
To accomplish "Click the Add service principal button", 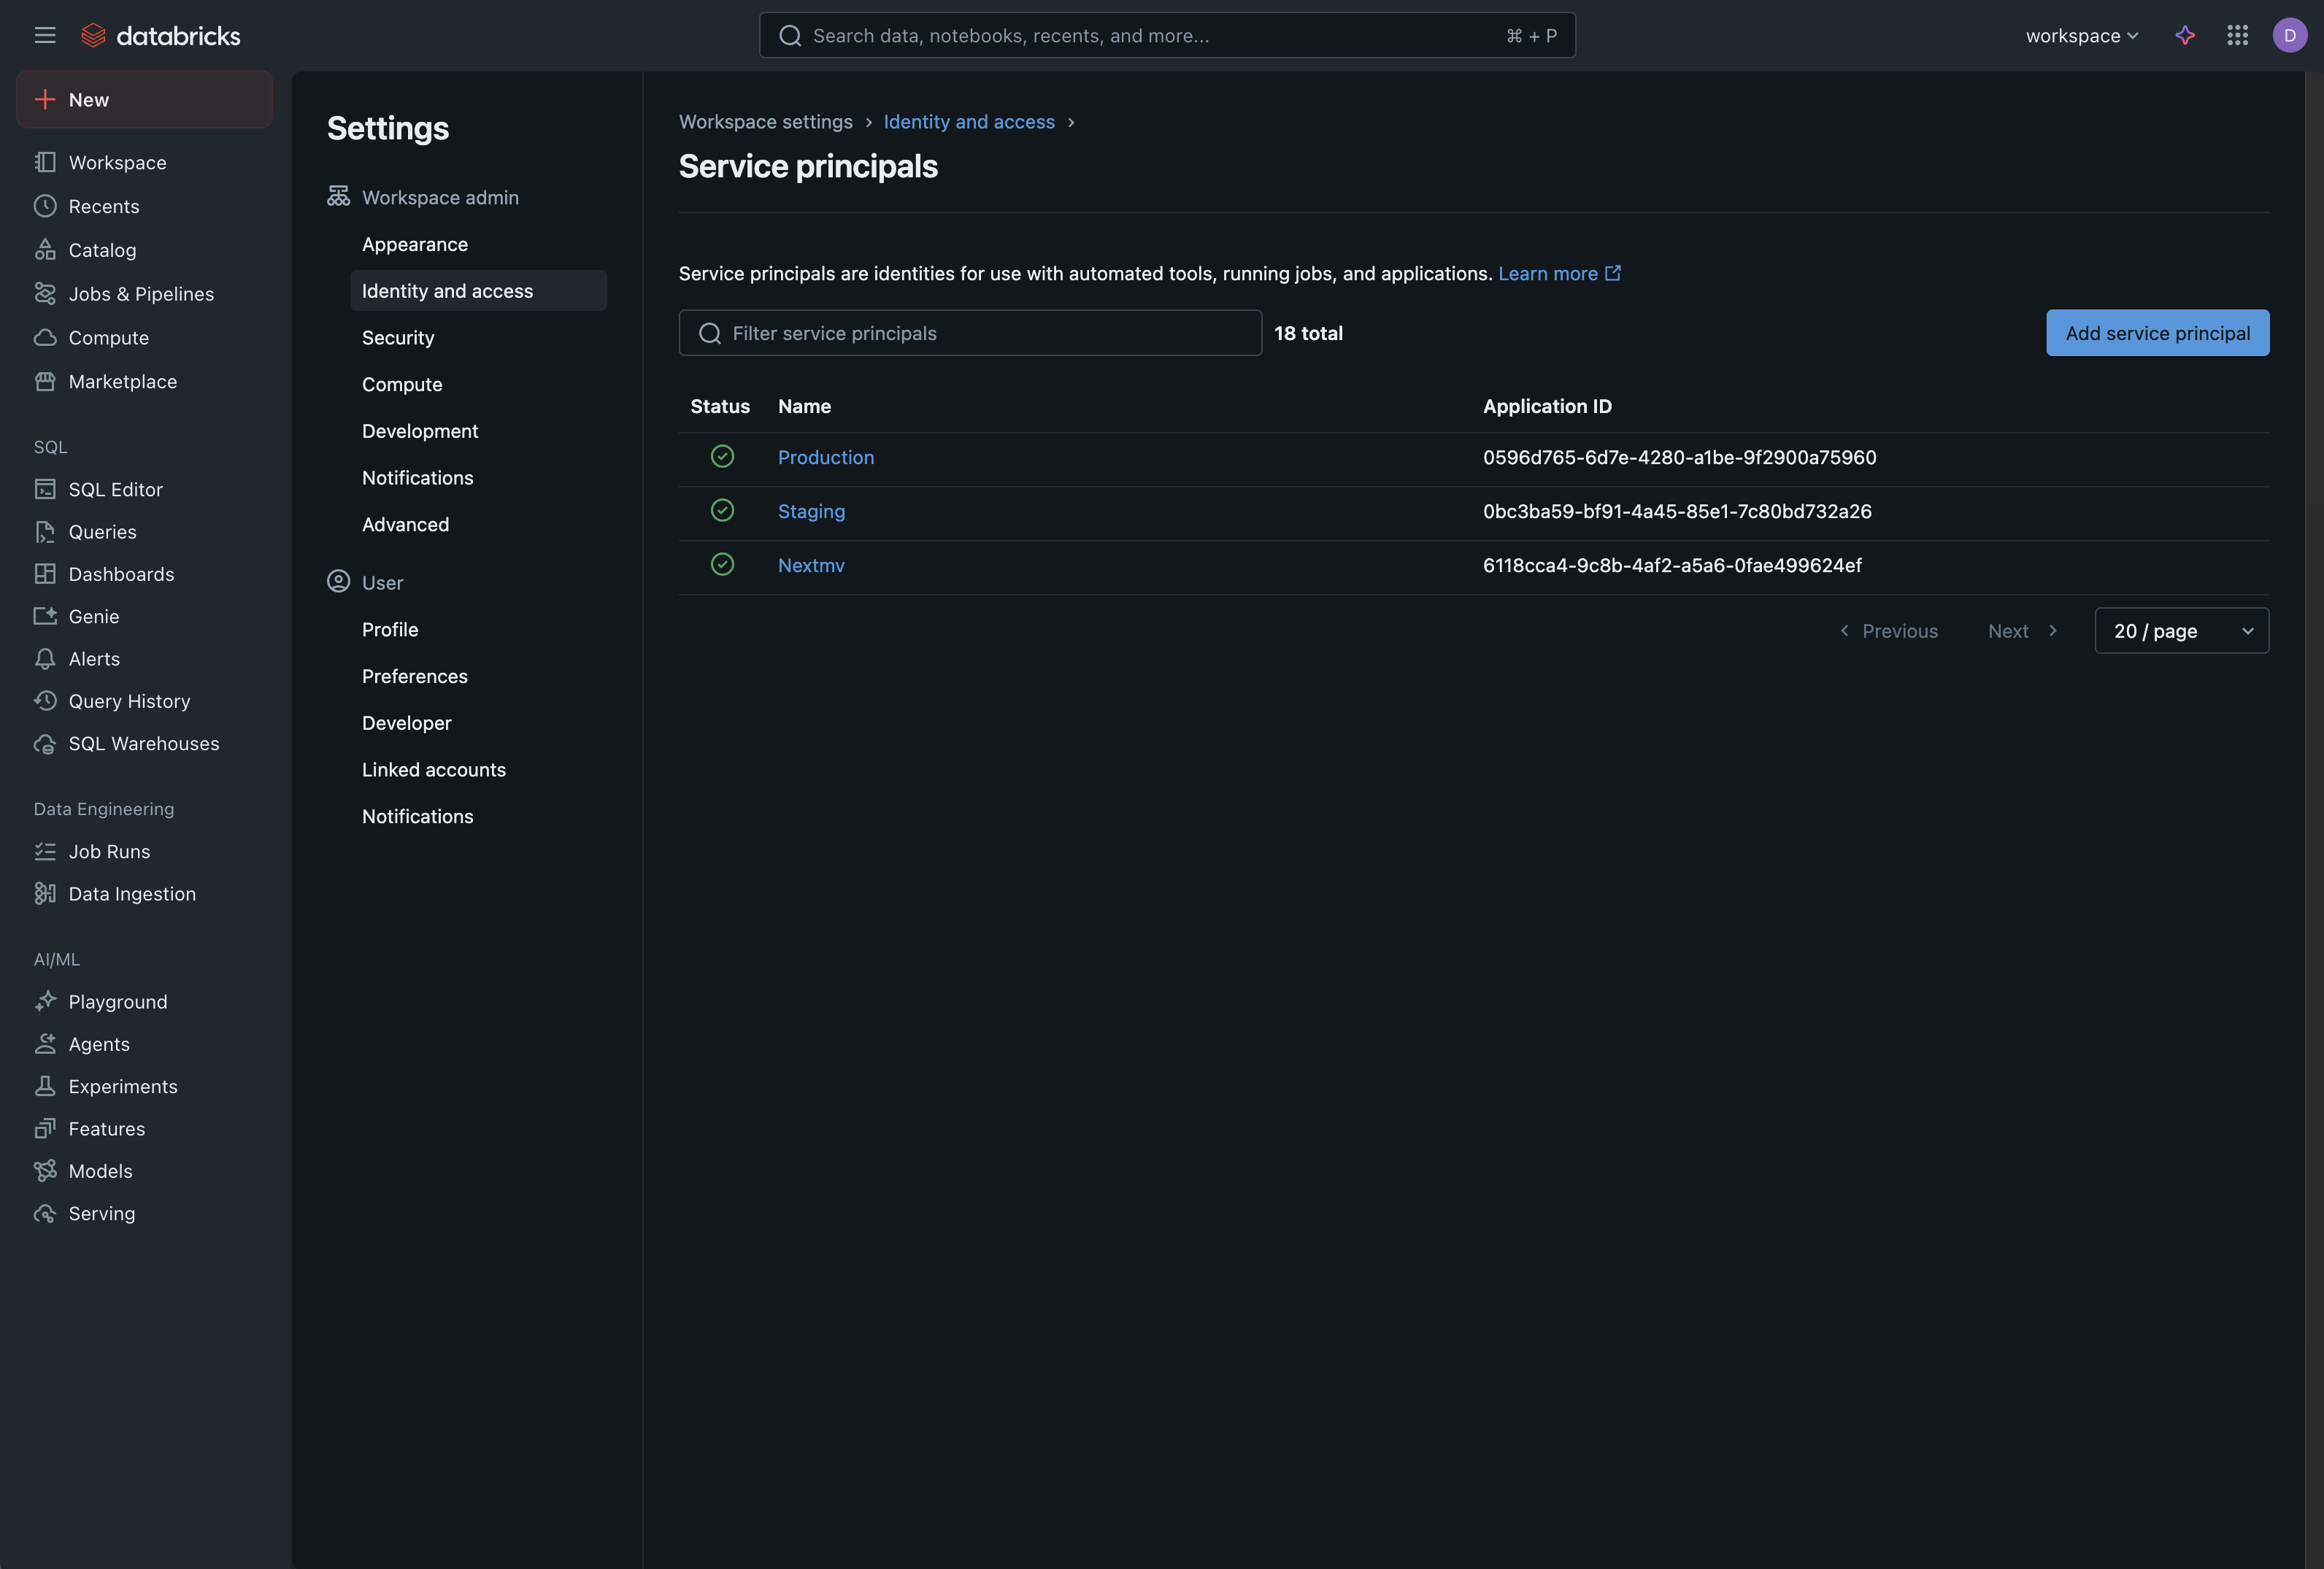I will [2158, 333].
